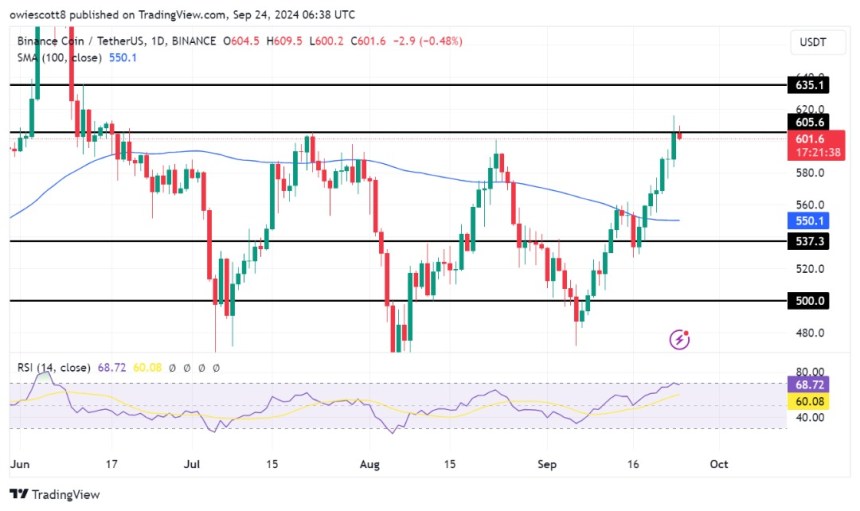This screenshot has height=511, width=860.
Task: Click the TradingView text link at bottom
Action: pyautogui.click(x=66, y=495)
